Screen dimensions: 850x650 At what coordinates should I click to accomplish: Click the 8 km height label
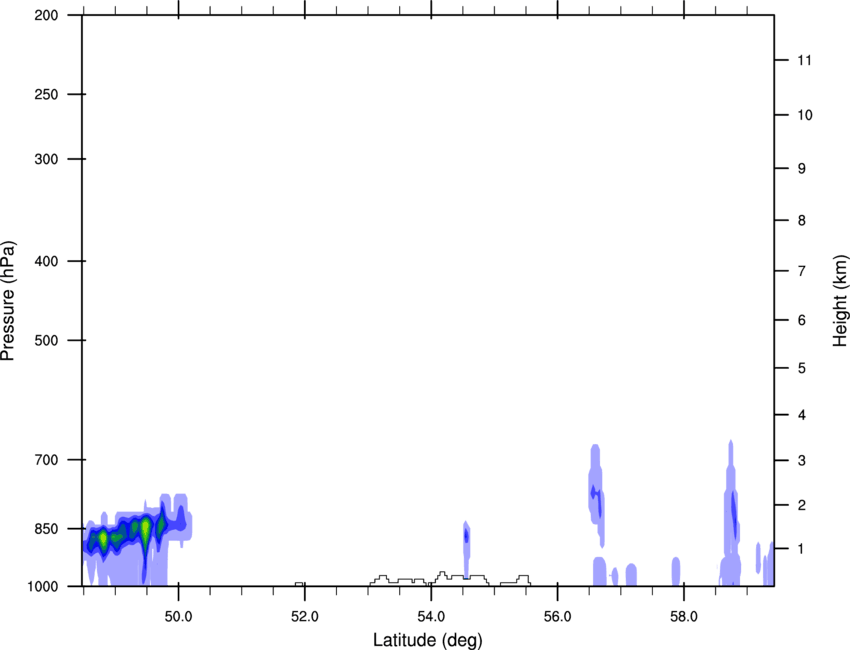pyautogui.click(x=802, y=220)
